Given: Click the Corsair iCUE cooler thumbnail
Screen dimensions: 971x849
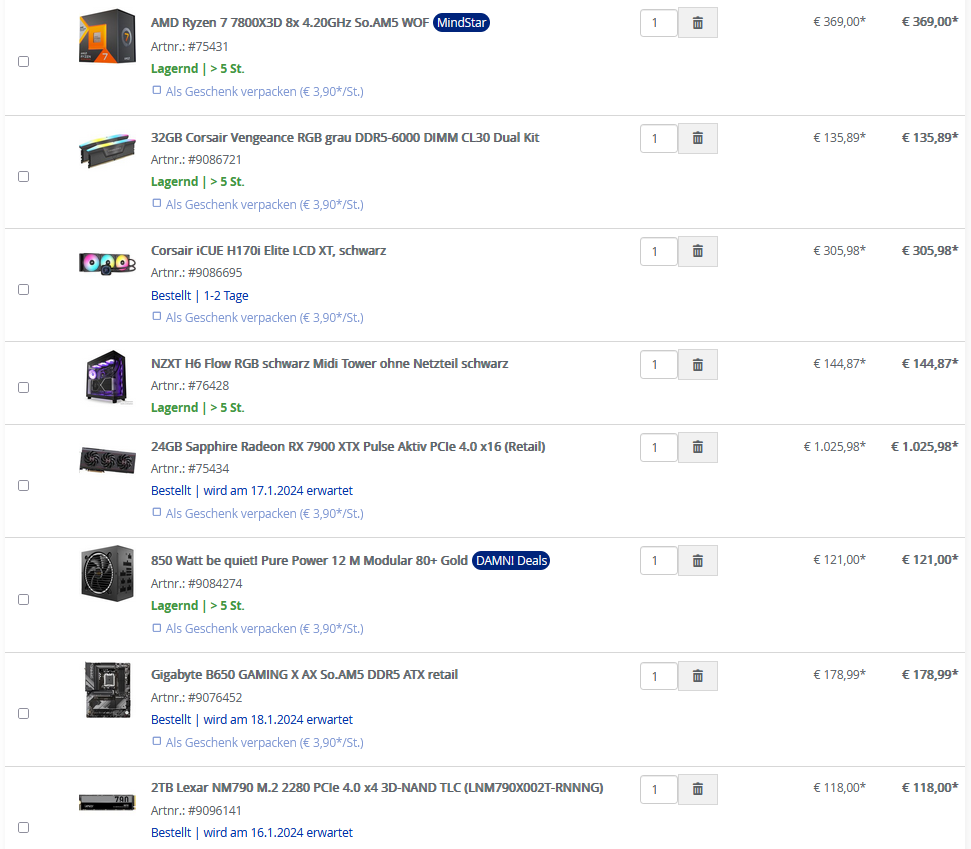Looking at the screenshot, I should pyautogui.click(x=108, y=263).
